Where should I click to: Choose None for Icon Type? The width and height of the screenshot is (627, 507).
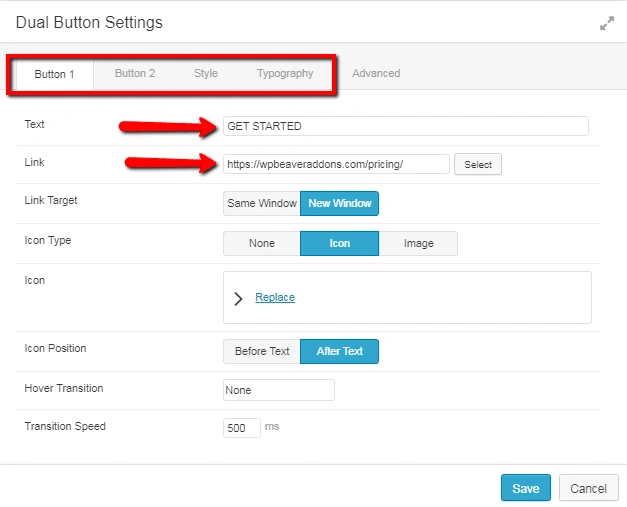262,243
